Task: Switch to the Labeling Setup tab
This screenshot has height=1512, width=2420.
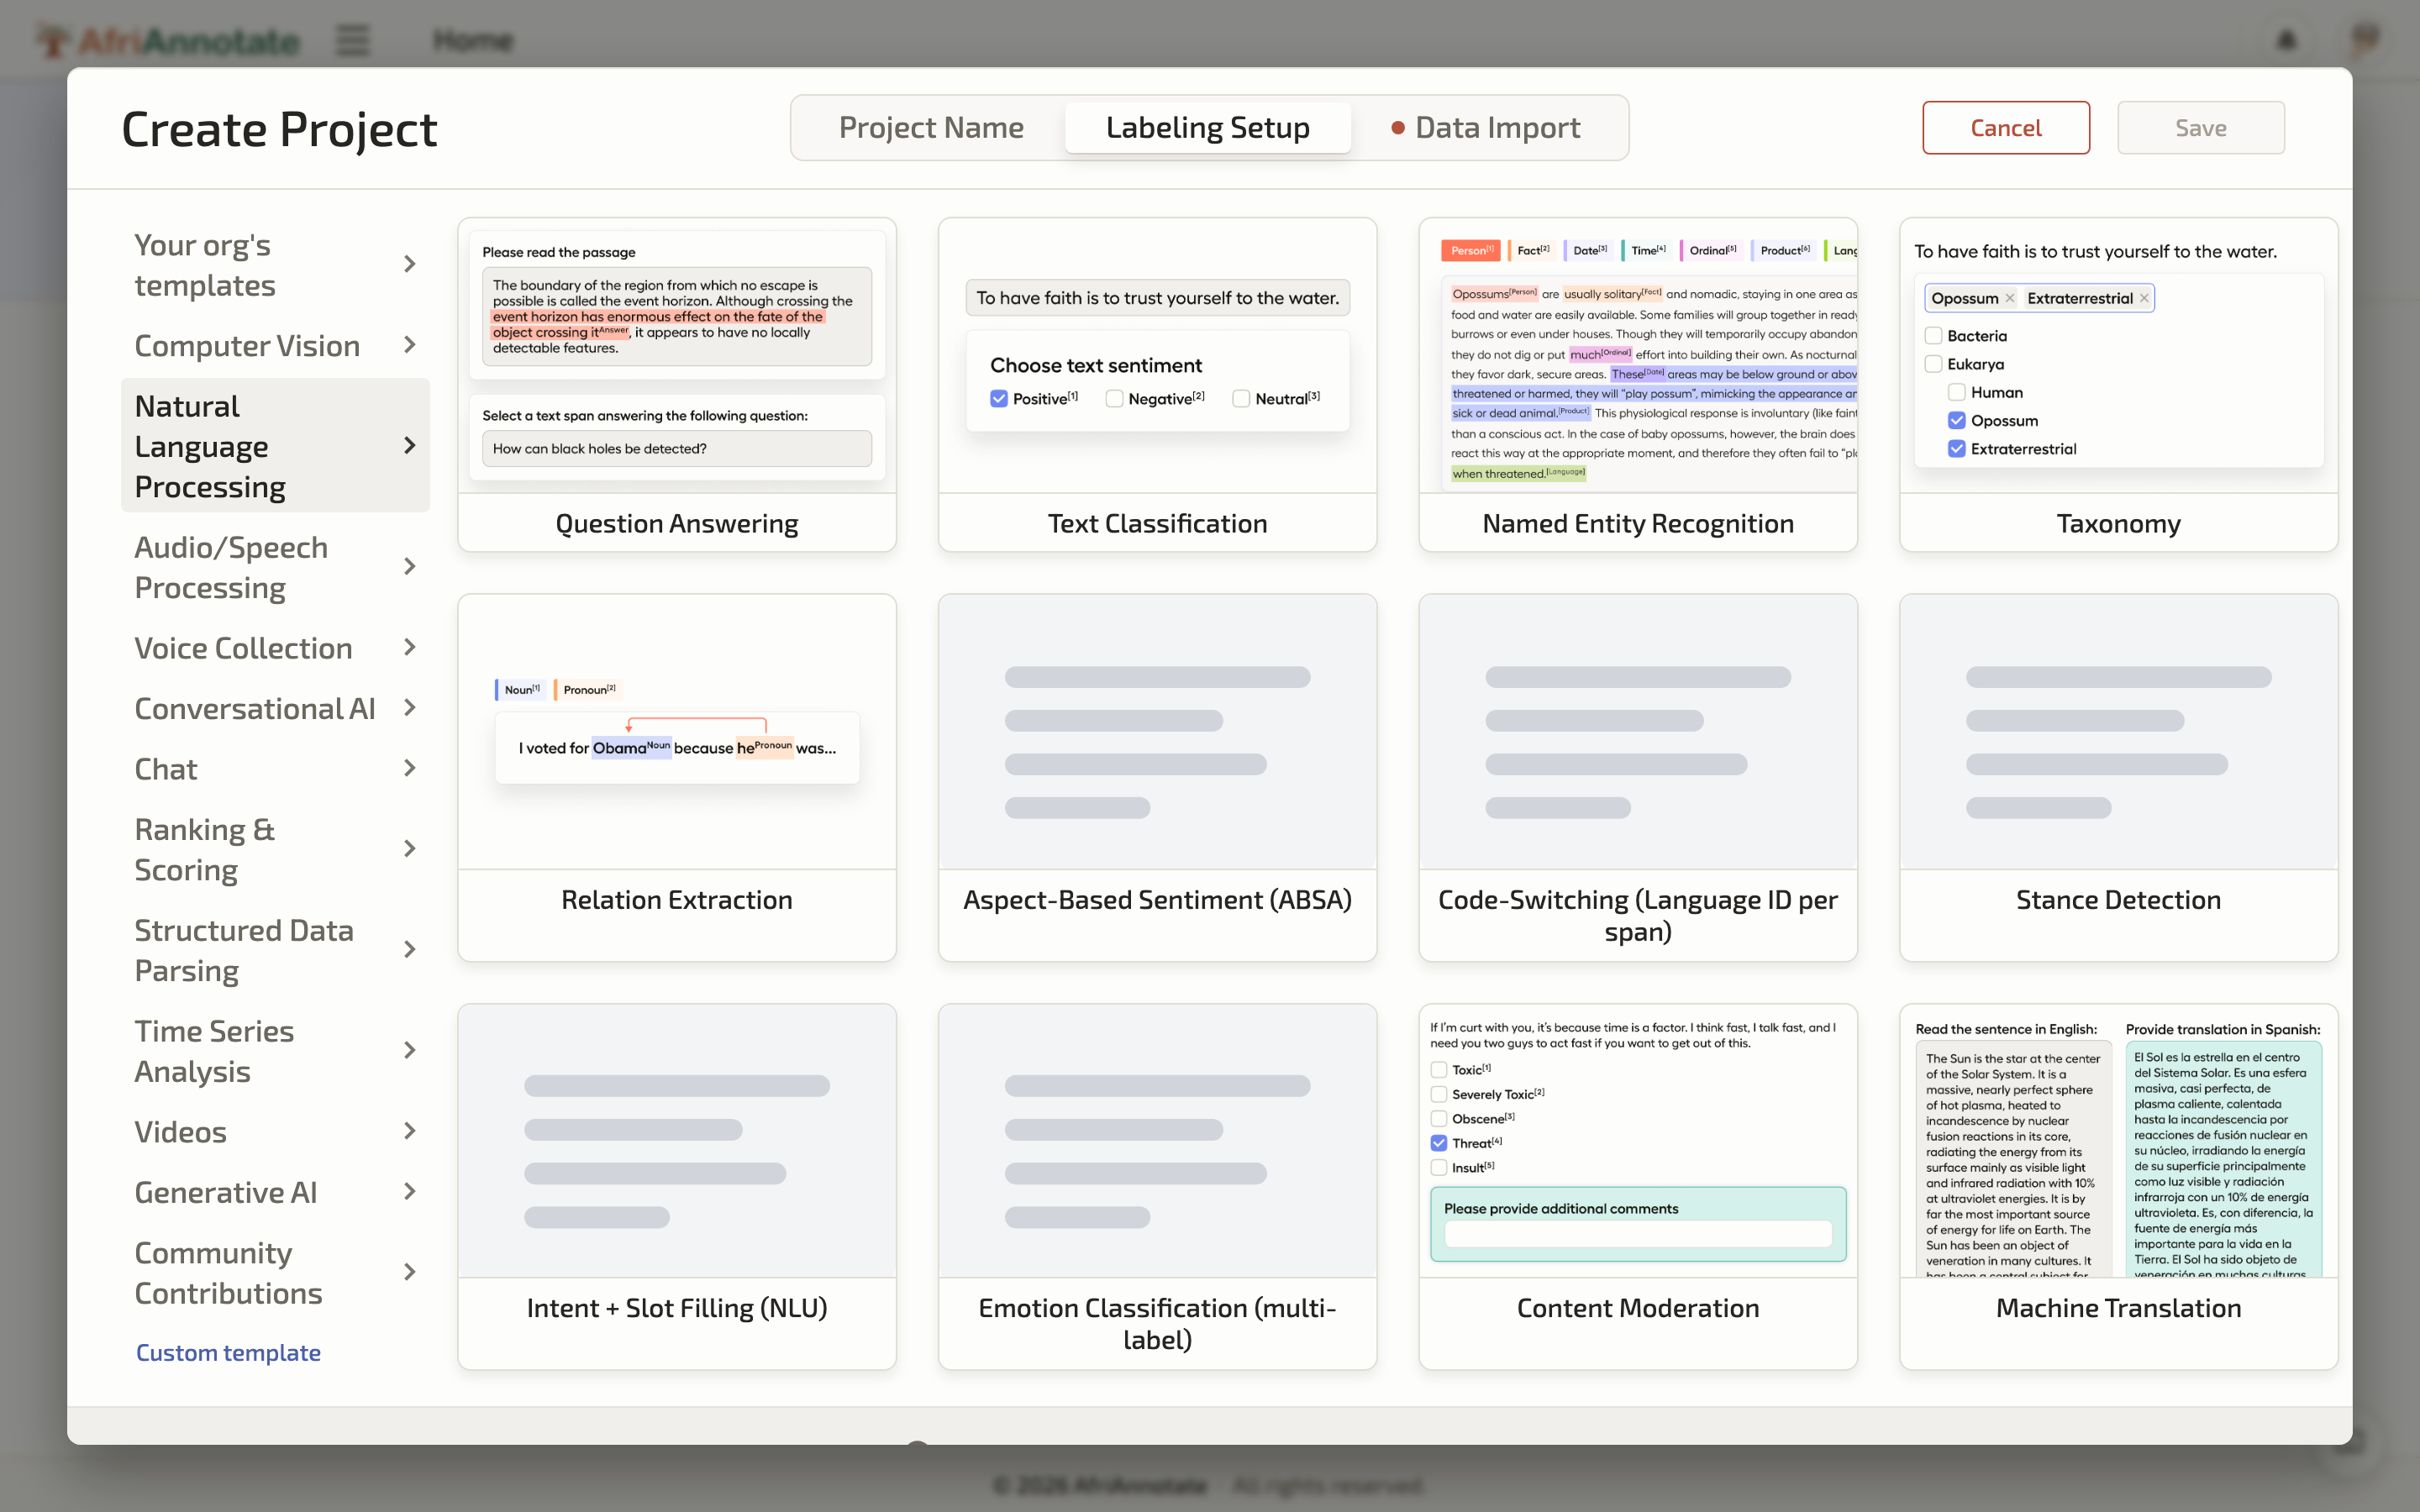Action: coord(1208,128)
